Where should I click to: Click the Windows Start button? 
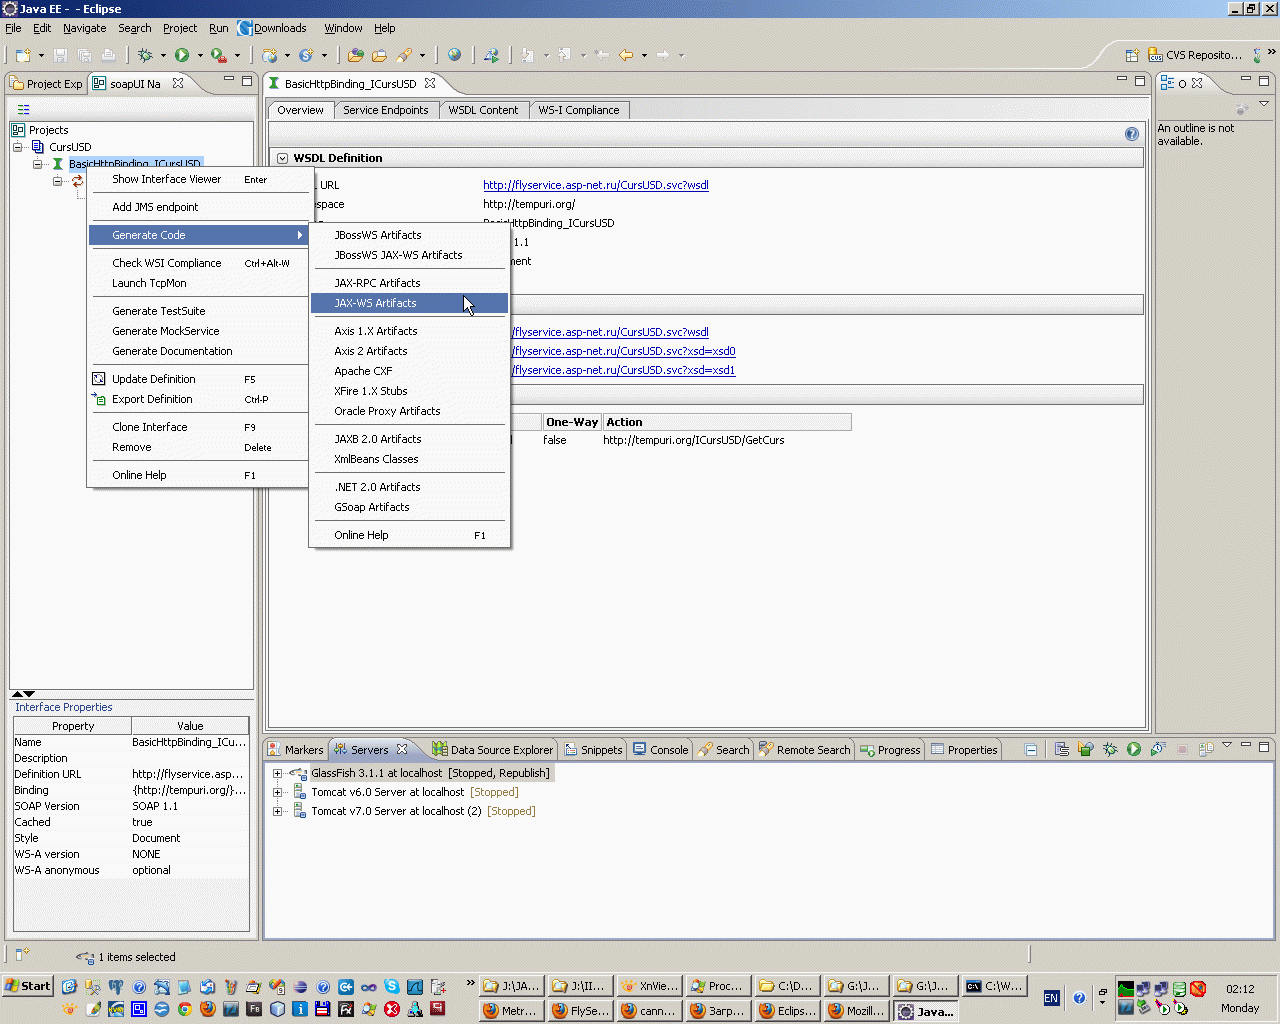tap(28, 986)
